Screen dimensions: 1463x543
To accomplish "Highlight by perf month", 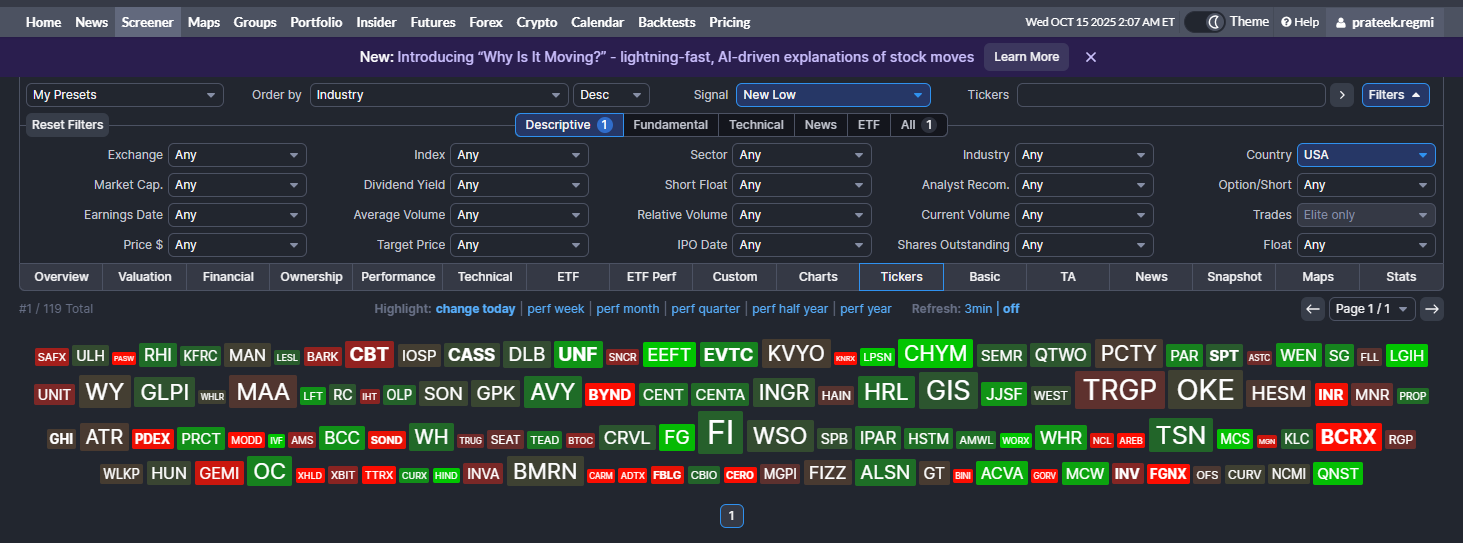I will (x=628, y=309).
